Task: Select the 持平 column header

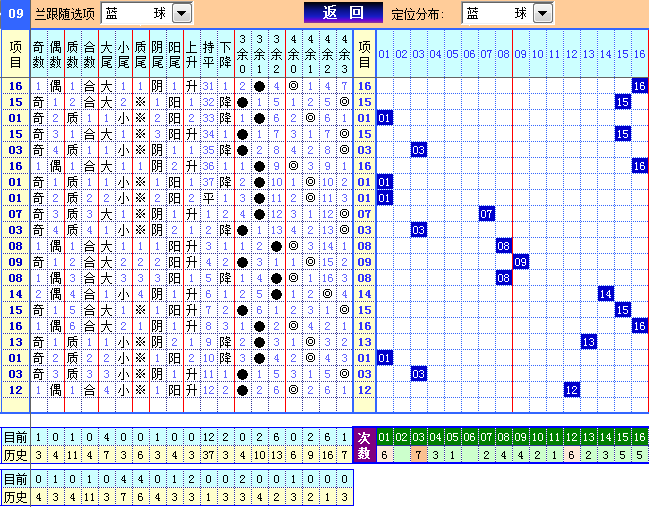Action: click(208, 54)
